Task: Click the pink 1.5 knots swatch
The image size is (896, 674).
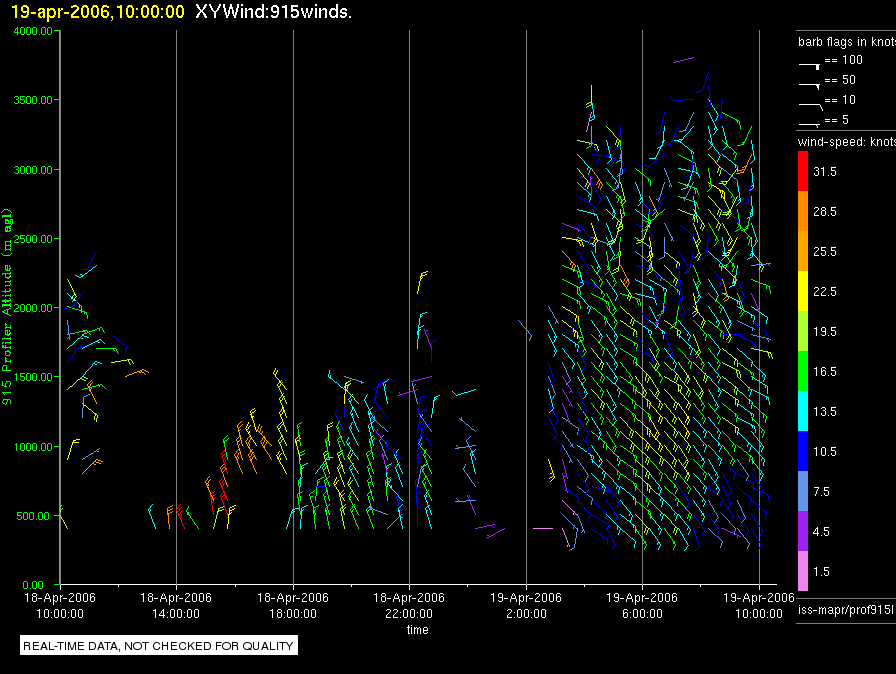Action: (x=803, y=571)
